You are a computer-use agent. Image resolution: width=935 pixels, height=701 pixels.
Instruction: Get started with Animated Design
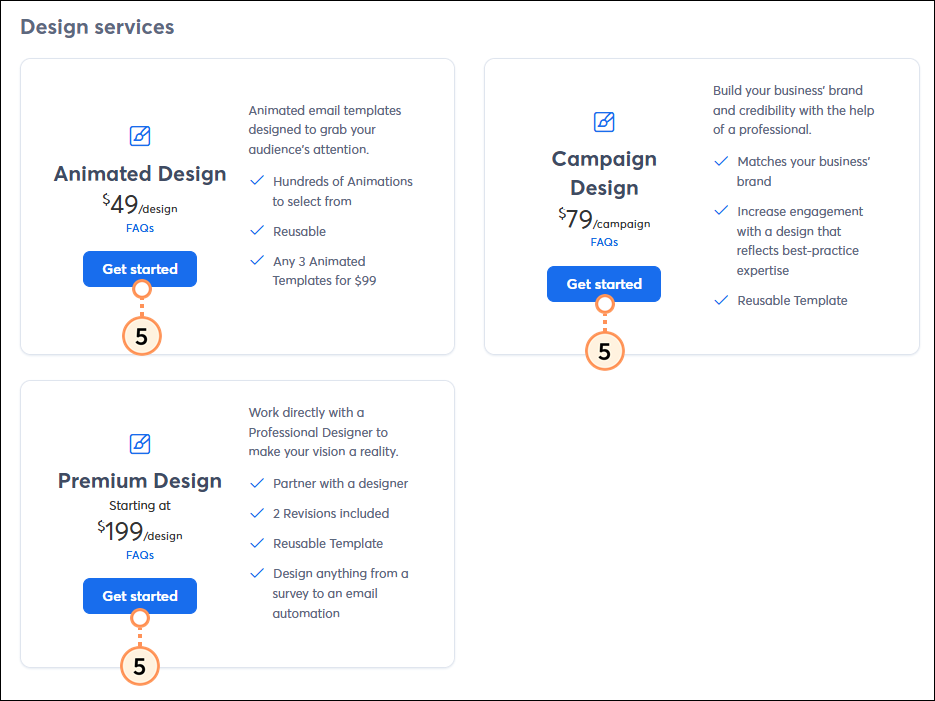[x=140, y=269]
